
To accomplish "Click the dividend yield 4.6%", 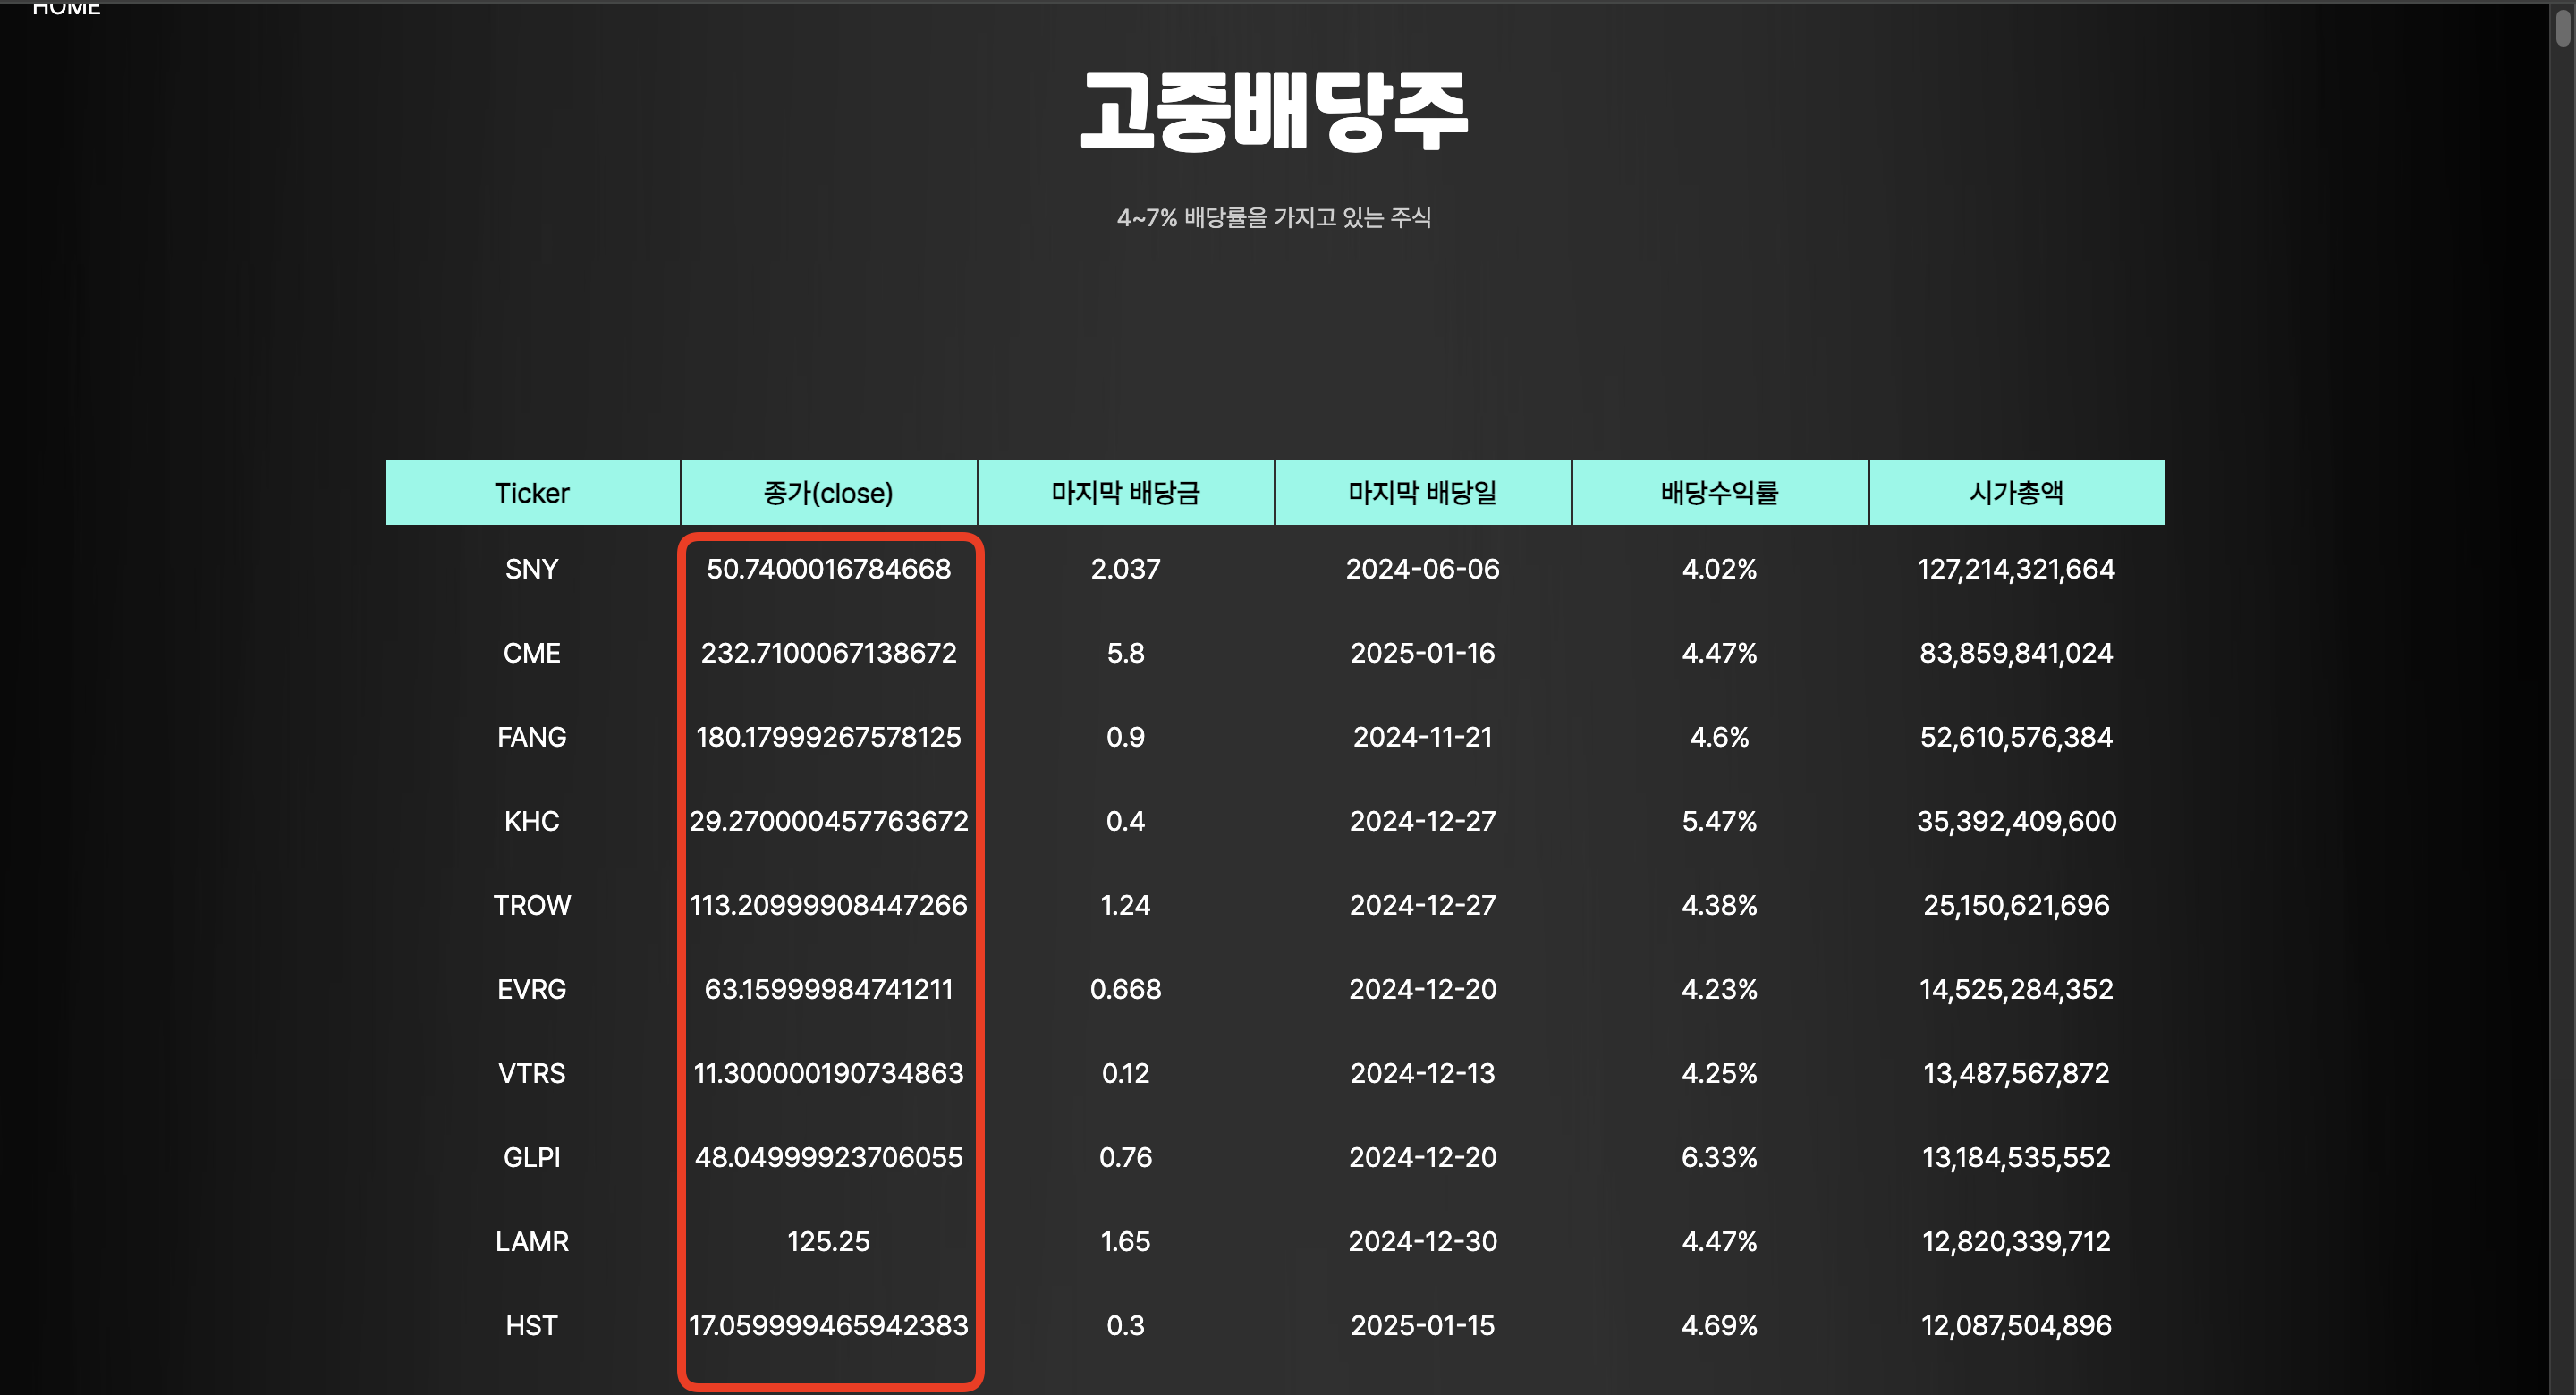I will coord(1720,737).
